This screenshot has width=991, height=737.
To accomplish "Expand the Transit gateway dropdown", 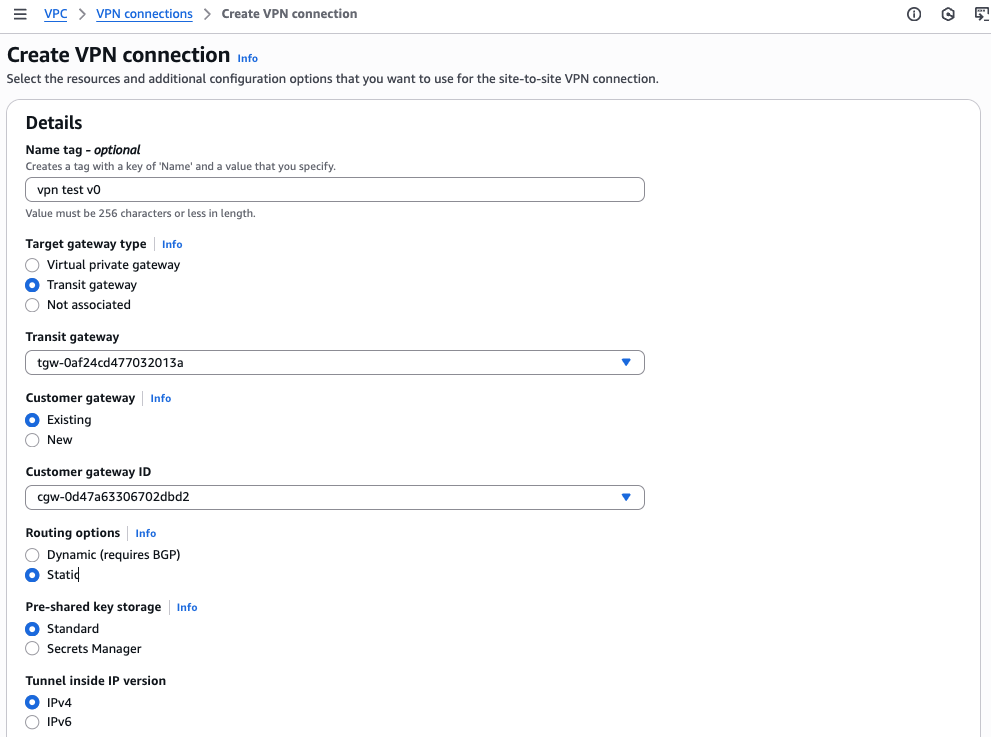I will pyautogui.click(x=334, y=362).
